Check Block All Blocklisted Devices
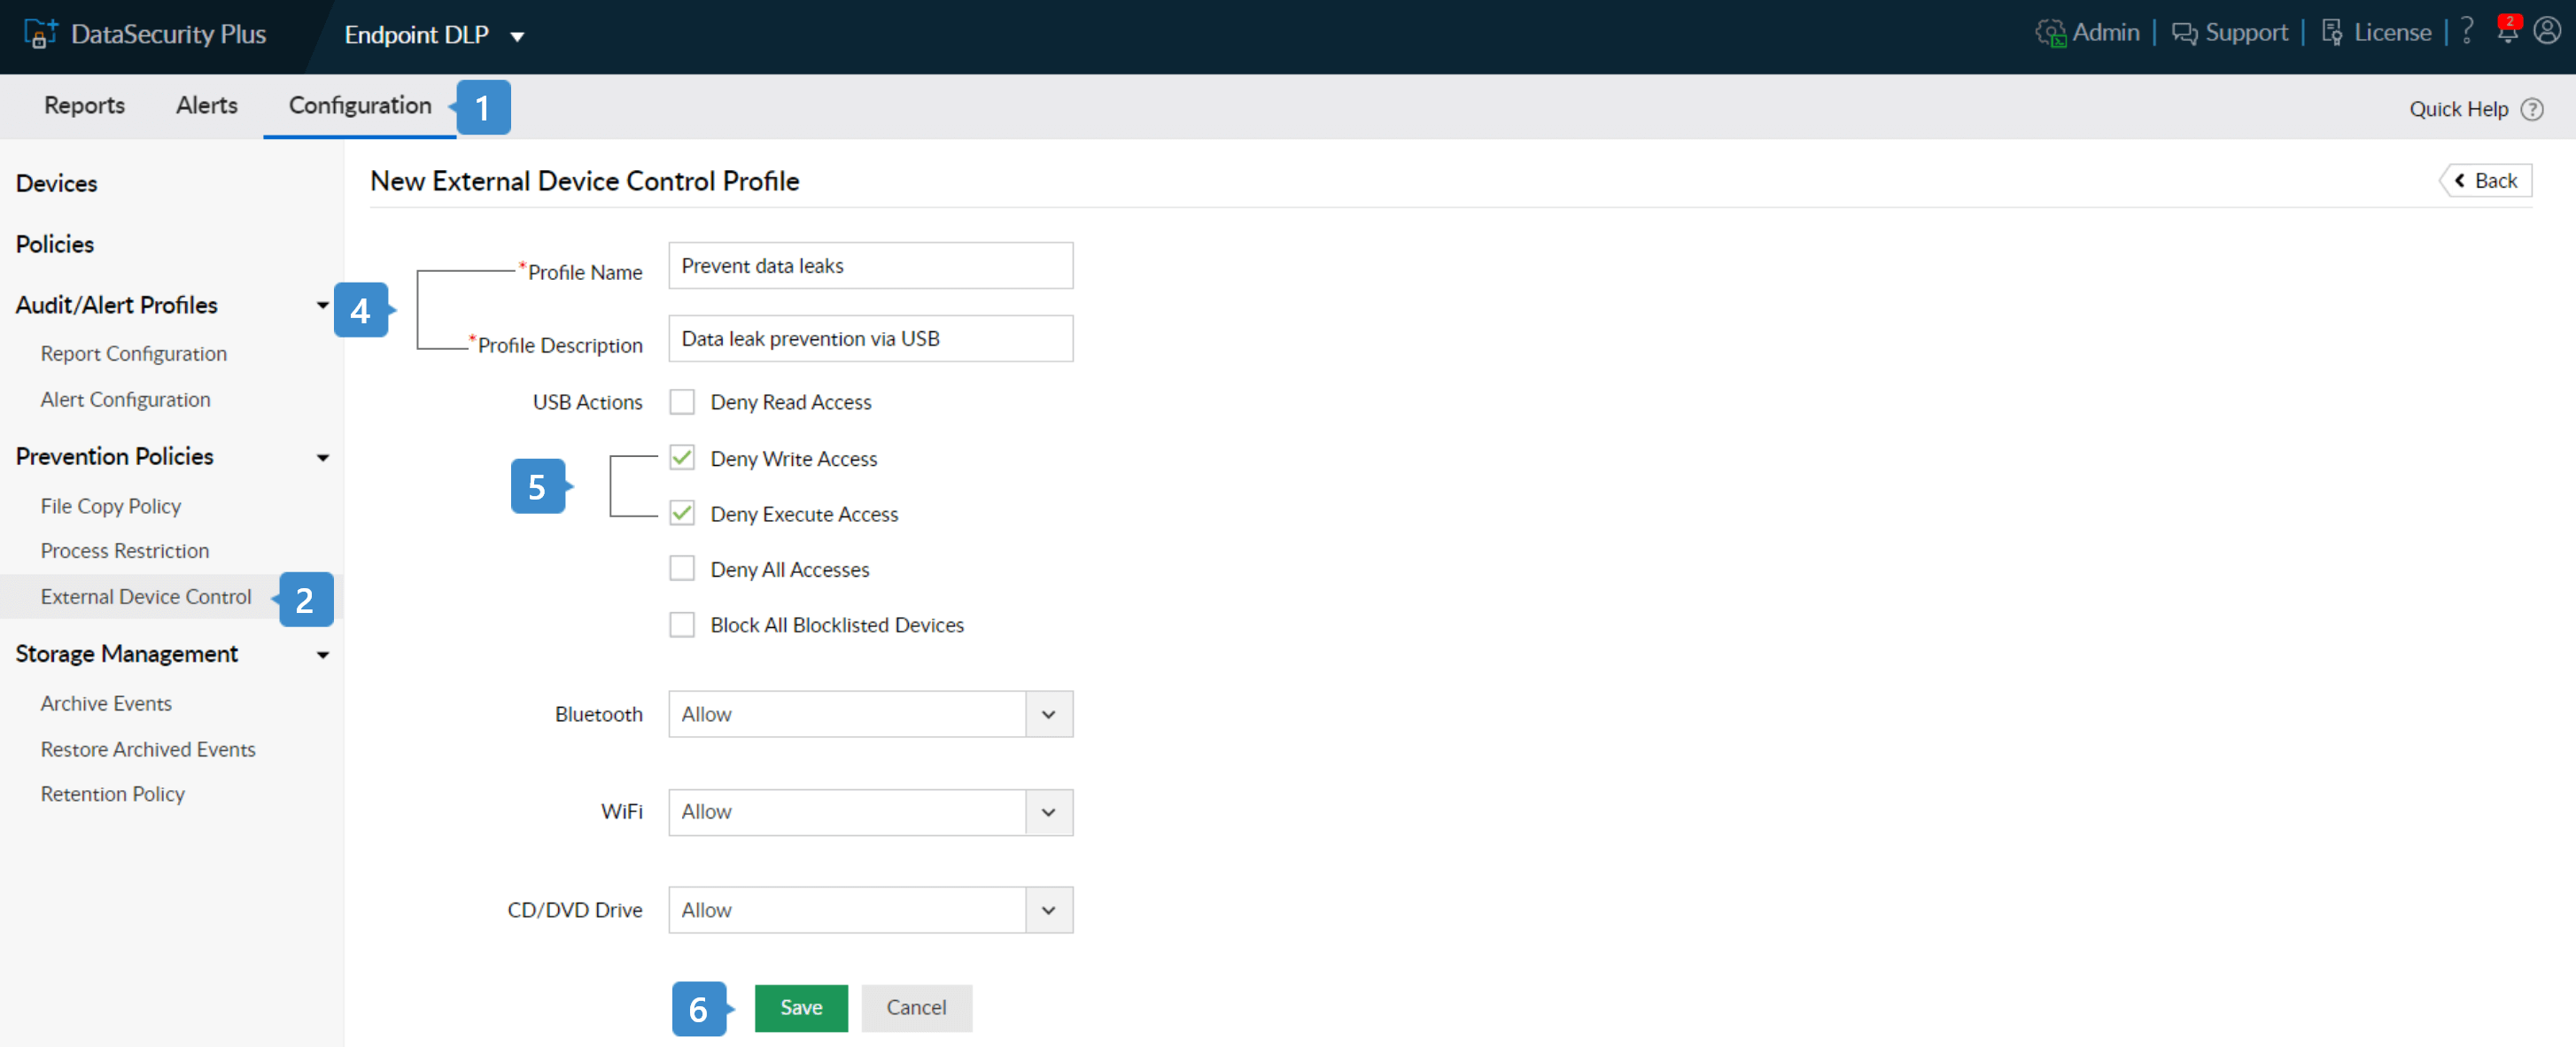2576x1047 pixels. (x=682, y=624)
